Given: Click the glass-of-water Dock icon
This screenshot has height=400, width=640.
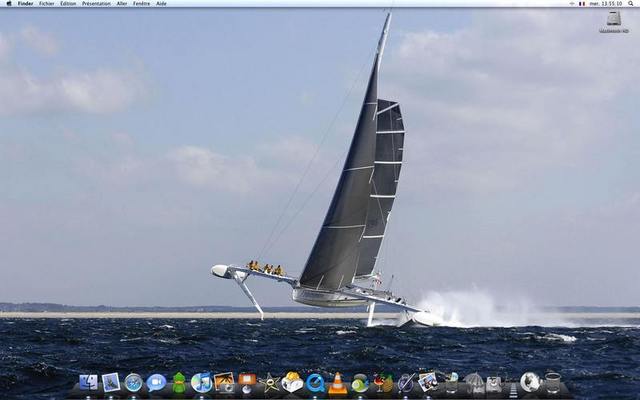Looking at the screenshot, I should (451, 382).
